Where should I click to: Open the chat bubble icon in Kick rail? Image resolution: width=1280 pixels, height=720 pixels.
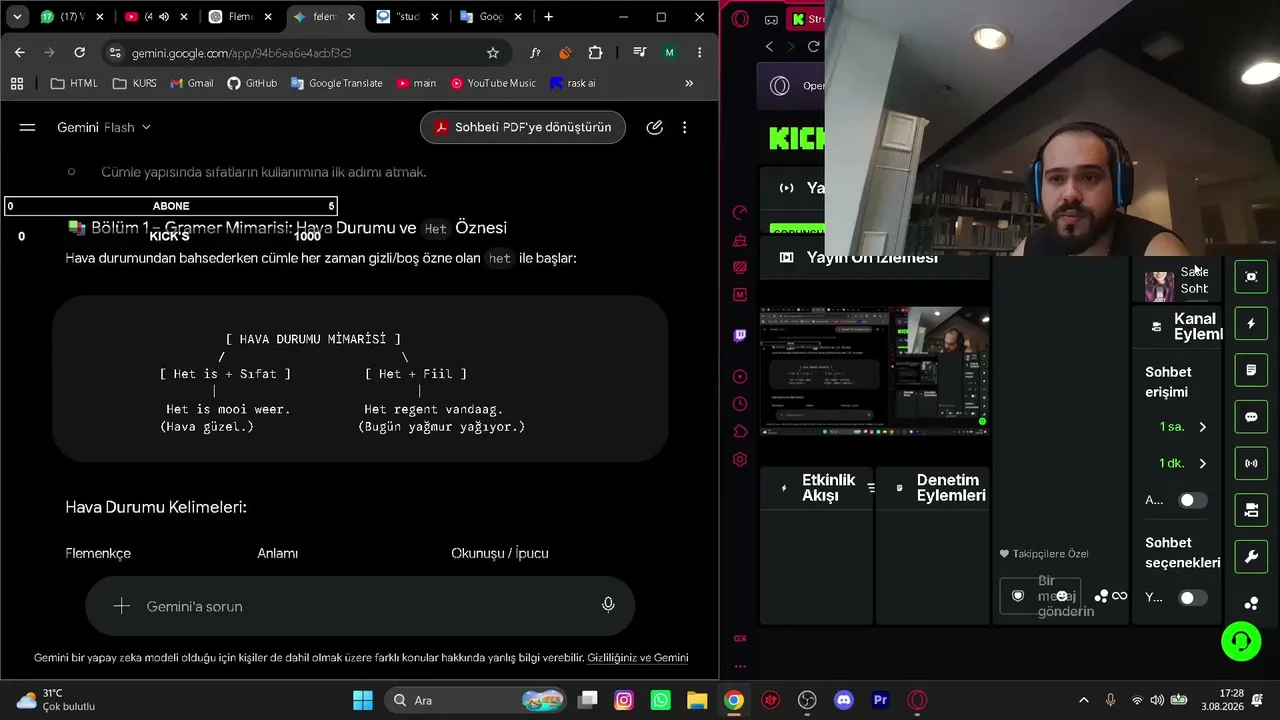[1251, 417]
